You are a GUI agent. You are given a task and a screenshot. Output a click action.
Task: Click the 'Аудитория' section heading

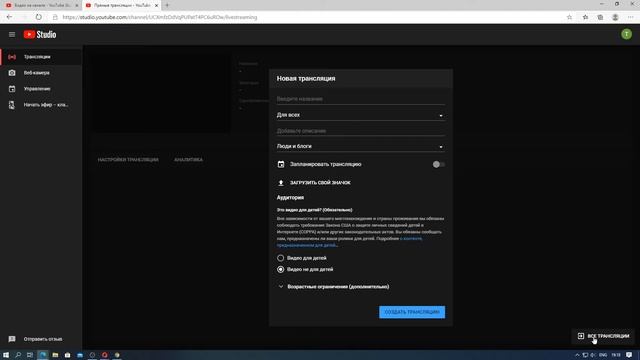pyautogui.click(x=290, y=198)
